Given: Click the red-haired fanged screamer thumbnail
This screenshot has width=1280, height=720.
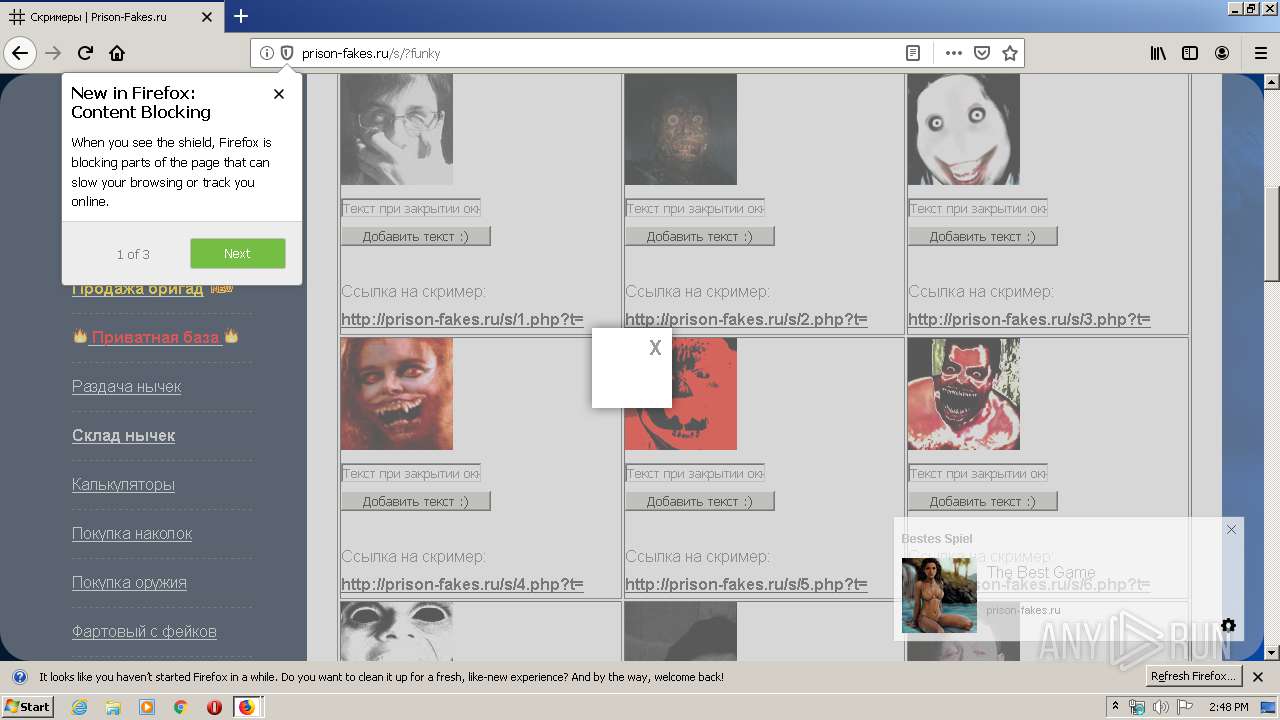Looking at the screenshot, I should pos(397,394).
